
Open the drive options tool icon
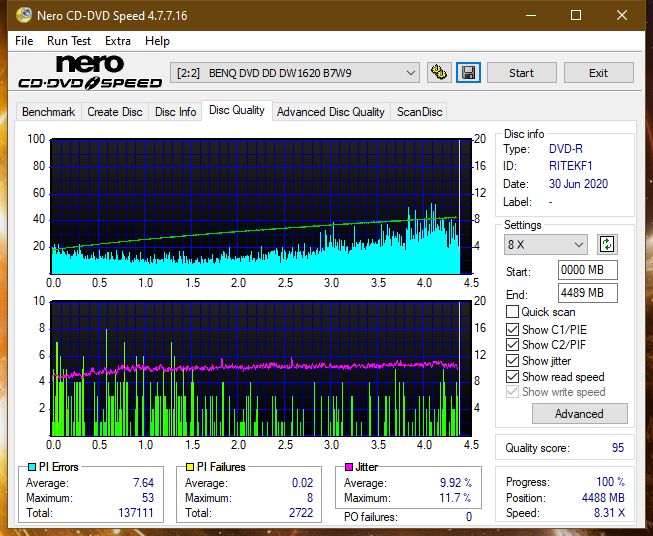(x=439, y=73)
